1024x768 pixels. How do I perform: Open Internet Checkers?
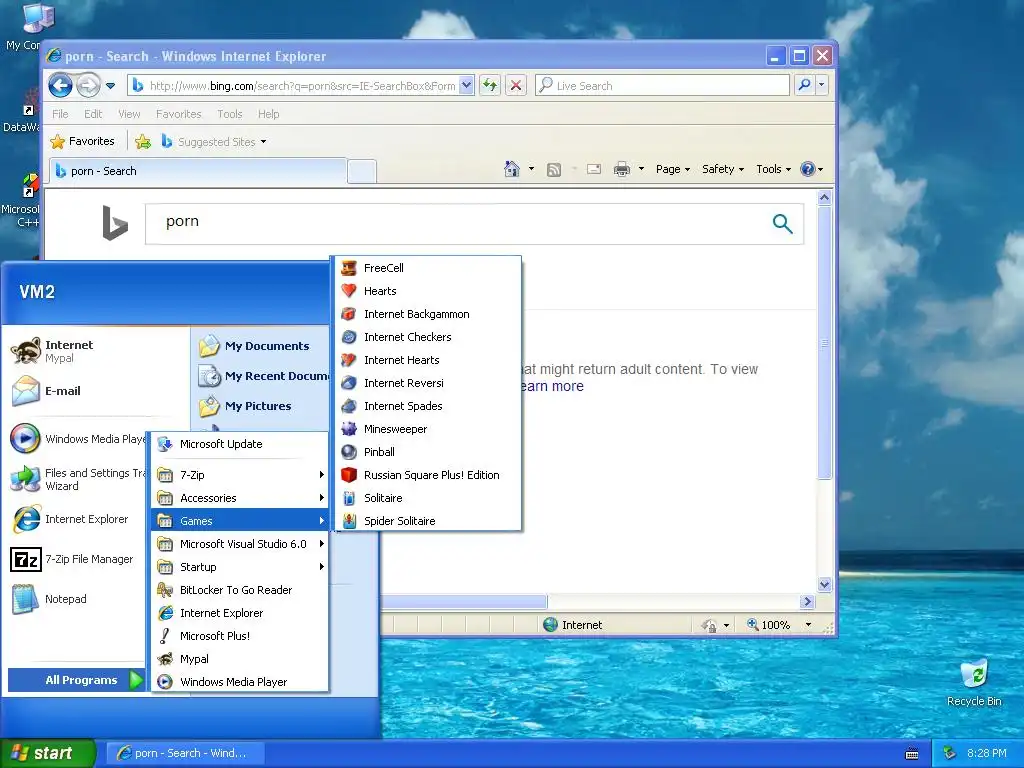coord(428,337)
